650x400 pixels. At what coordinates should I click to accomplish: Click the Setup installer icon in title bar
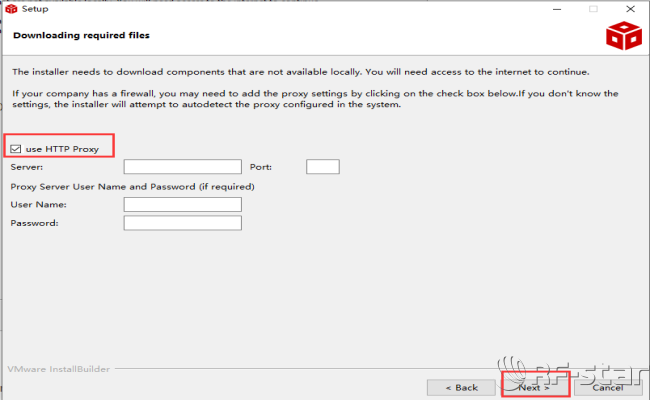coord(11,9)
